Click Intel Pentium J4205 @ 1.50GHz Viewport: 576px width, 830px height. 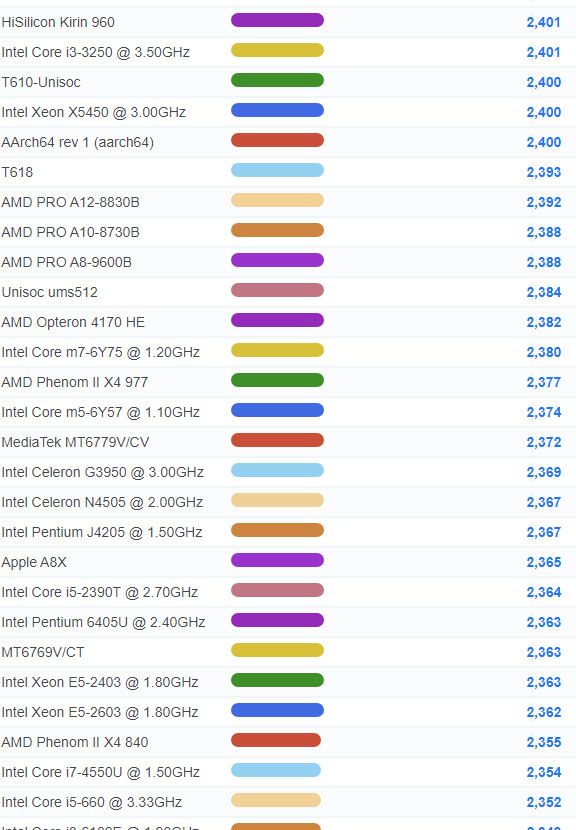(x=102, y=532)
